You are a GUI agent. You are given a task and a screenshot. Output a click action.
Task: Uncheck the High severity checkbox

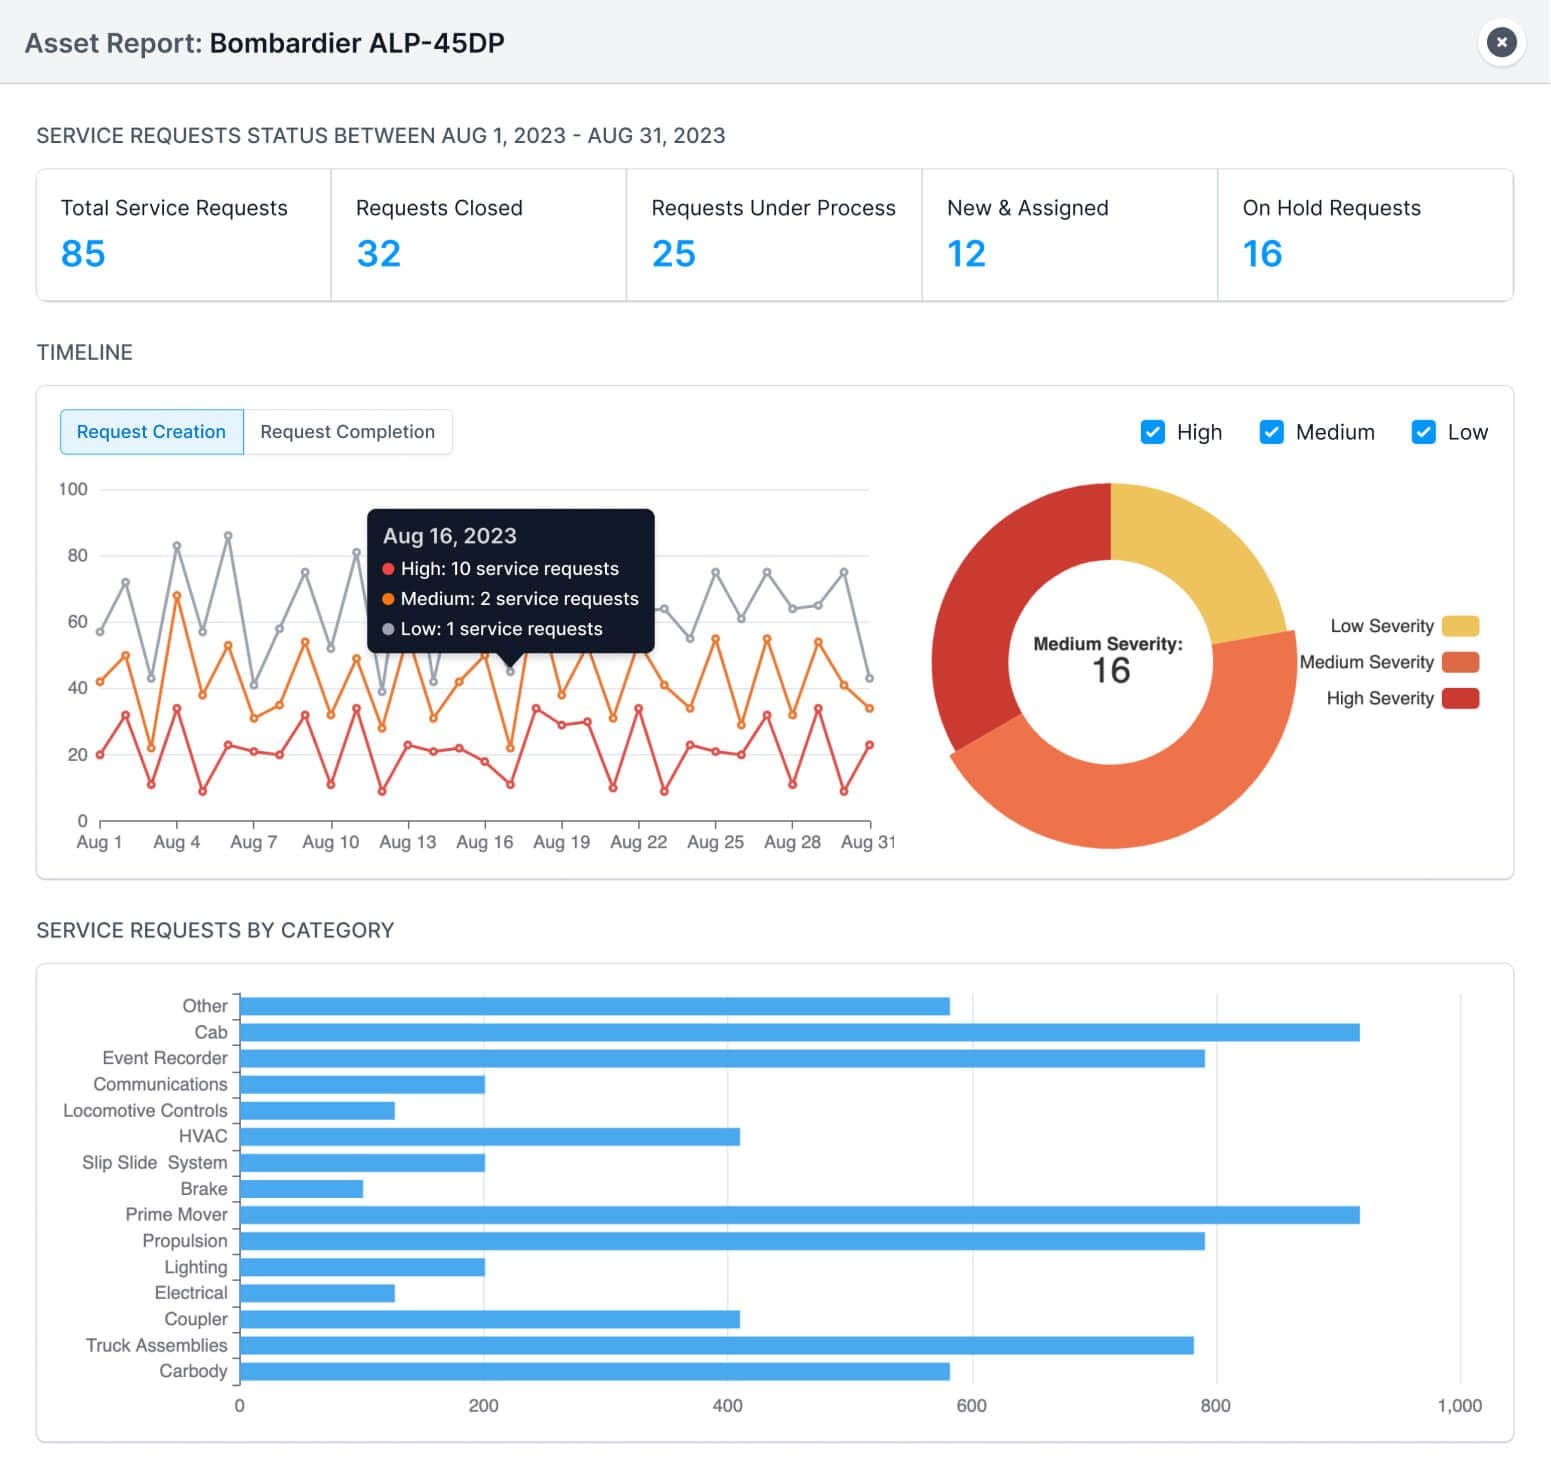pyautogui.click(x=1152, y=432)
